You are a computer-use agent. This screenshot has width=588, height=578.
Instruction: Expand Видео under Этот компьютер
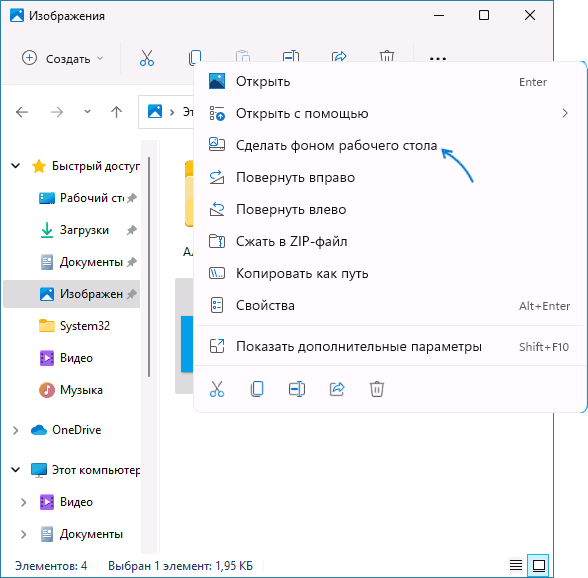[23, 502]
